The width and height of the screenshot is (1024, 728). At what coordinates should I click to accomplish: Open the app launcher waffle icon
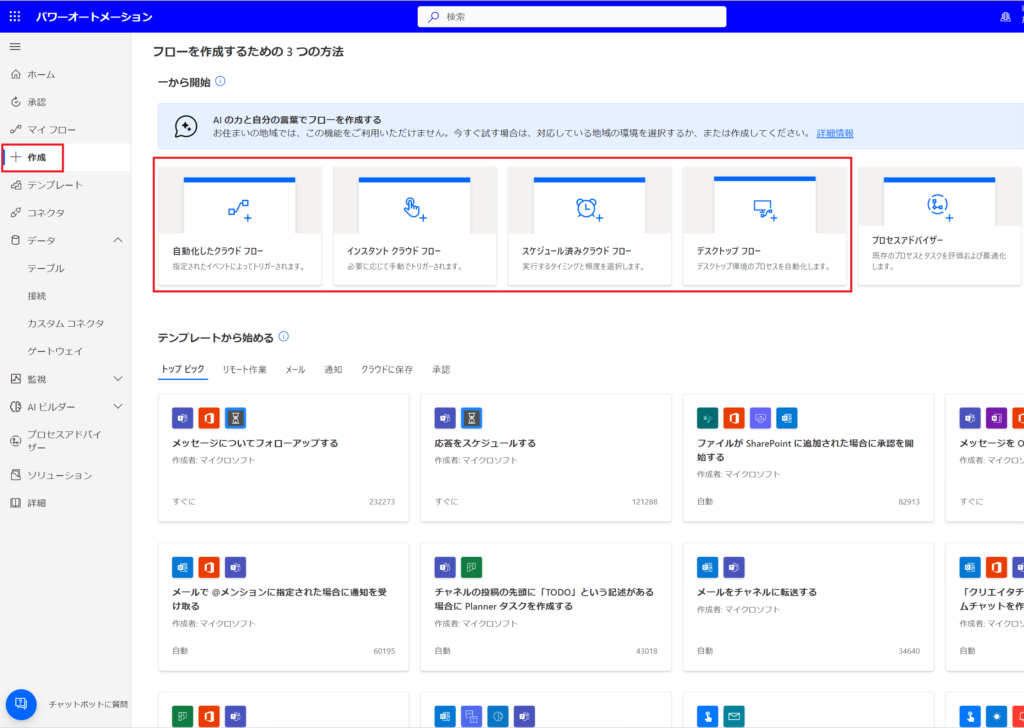15,17
